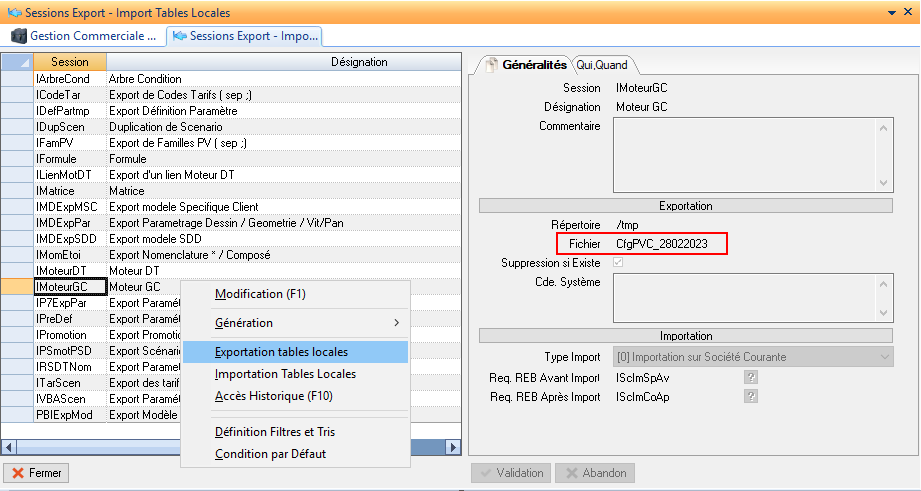Open the Type Import dropdown
Viewport: 921px width, 491px height.
tap(884, 357)
